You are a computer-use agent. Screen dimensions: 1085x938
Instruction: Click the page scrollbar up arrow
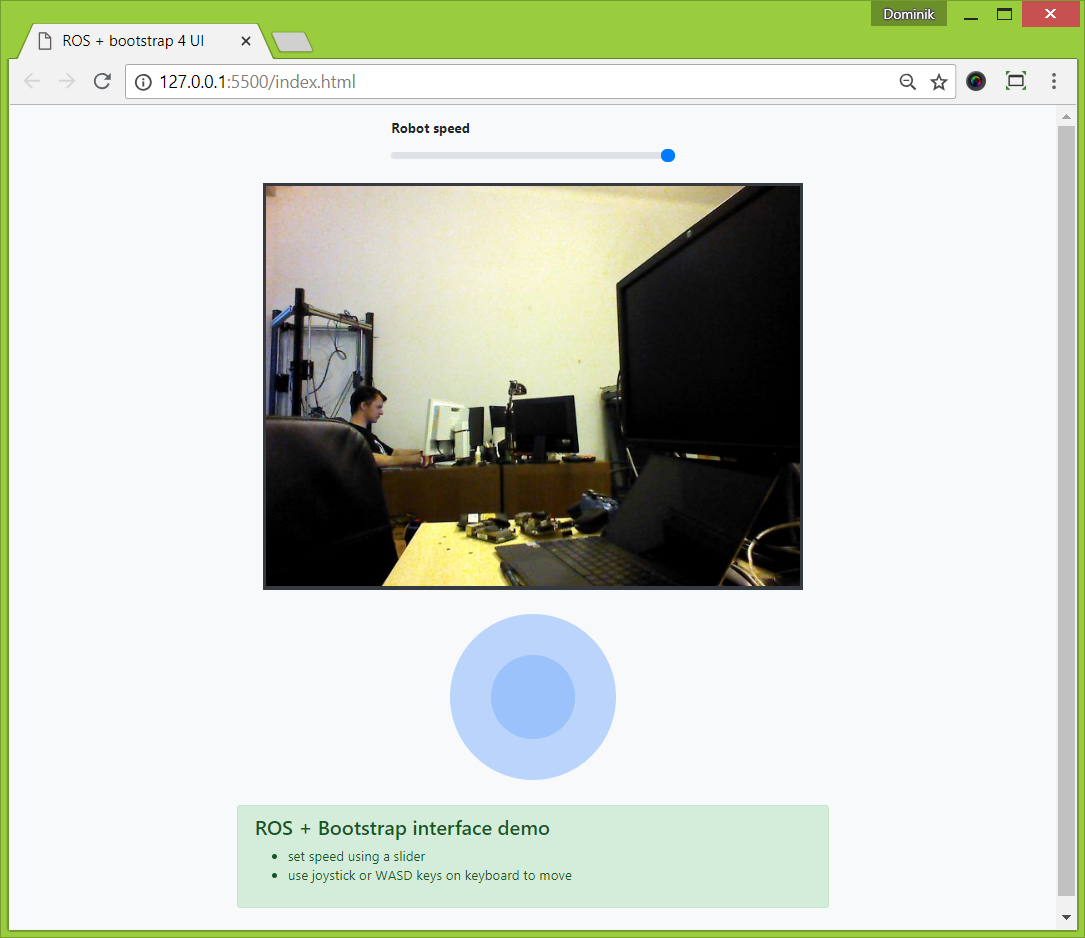[1066, 117]
